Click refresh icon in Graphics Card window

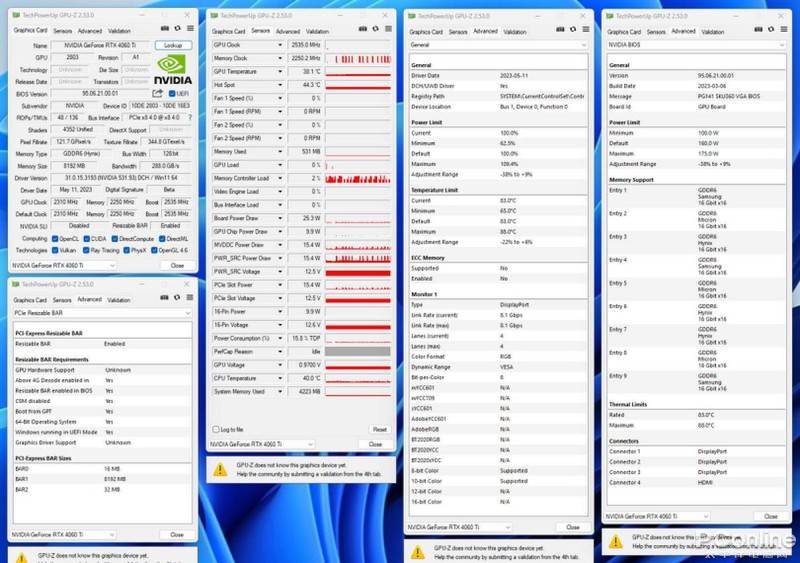(x=178, y=29)
